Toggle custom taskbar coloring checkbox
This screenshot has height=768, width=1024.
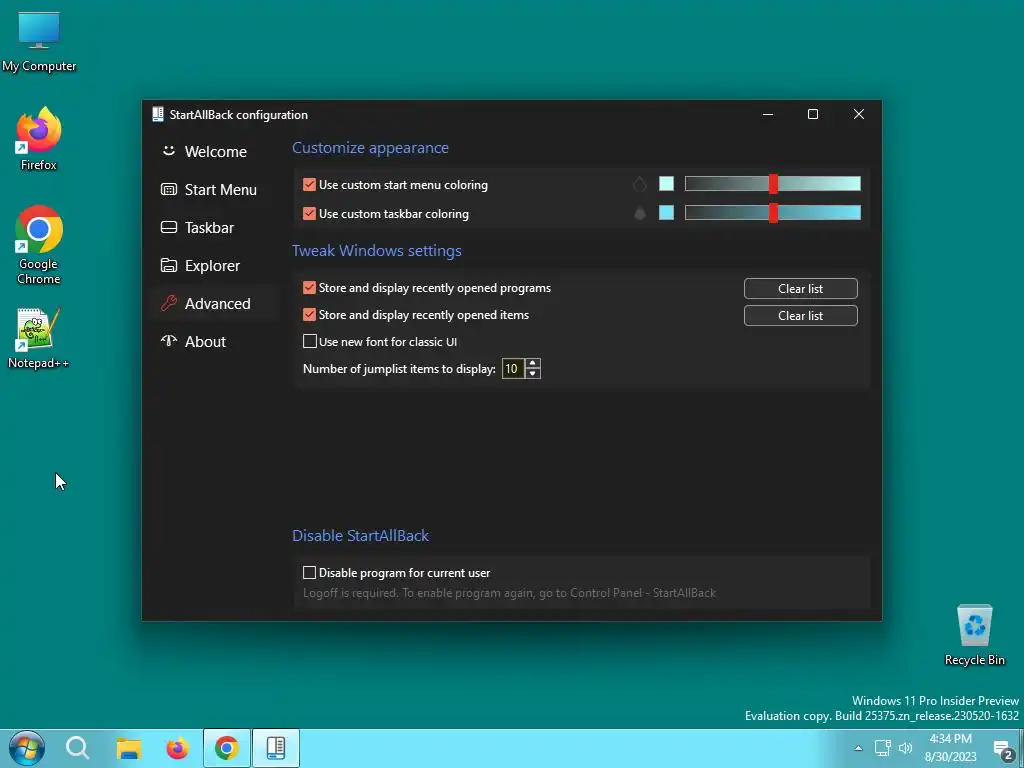point(310,214)
